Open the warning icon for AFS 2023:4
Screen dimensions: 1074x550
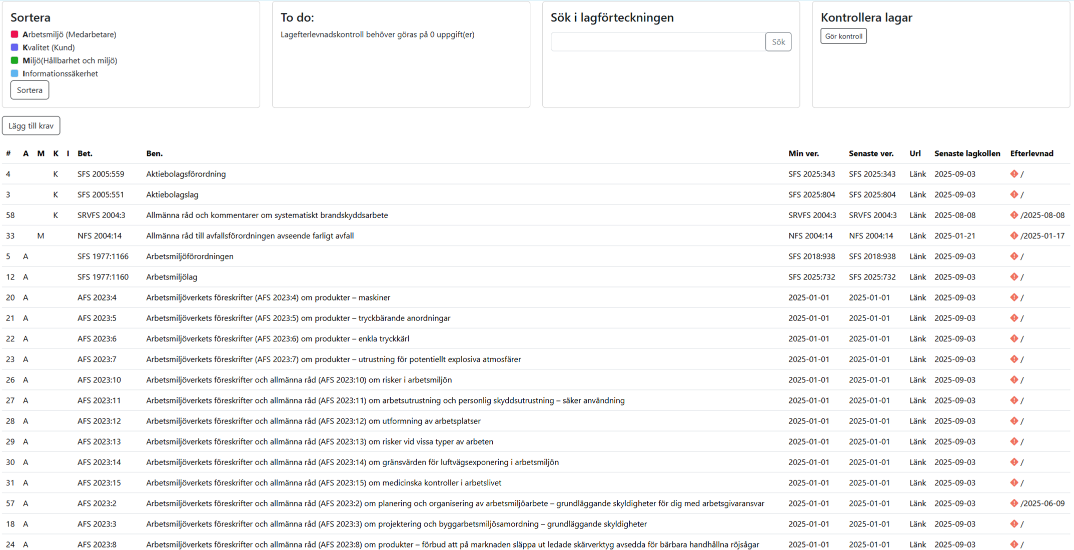click(x=1014, y=297)
